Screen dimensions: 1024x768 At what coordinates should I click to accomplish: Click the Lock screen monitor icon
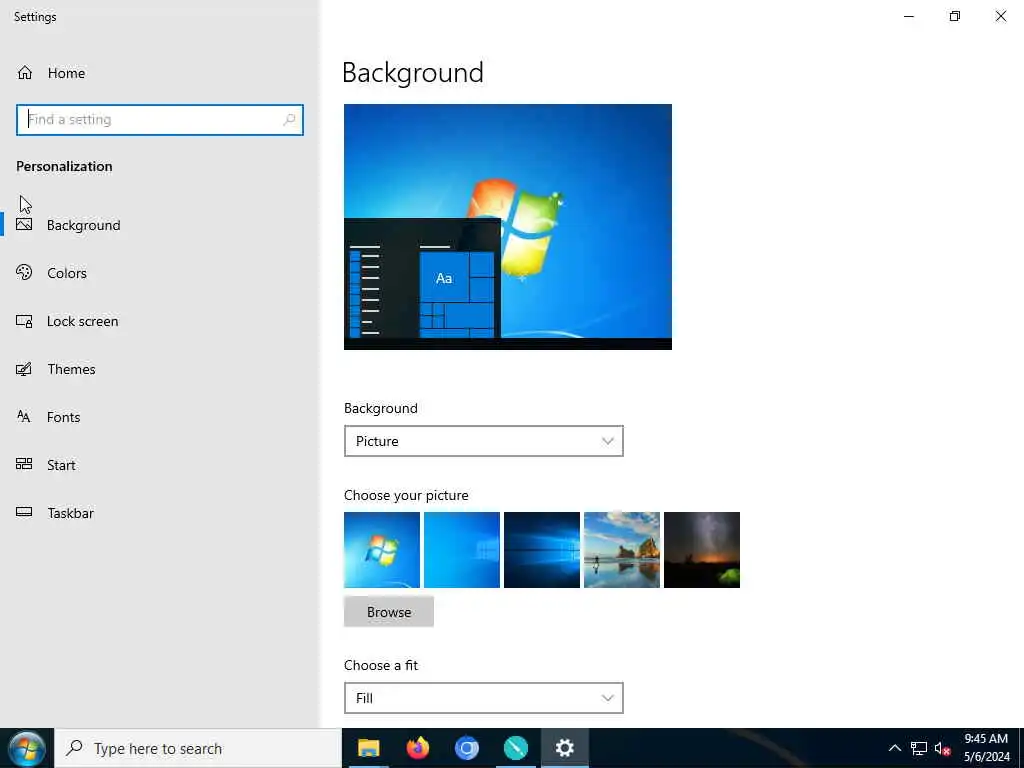(24, 321)
